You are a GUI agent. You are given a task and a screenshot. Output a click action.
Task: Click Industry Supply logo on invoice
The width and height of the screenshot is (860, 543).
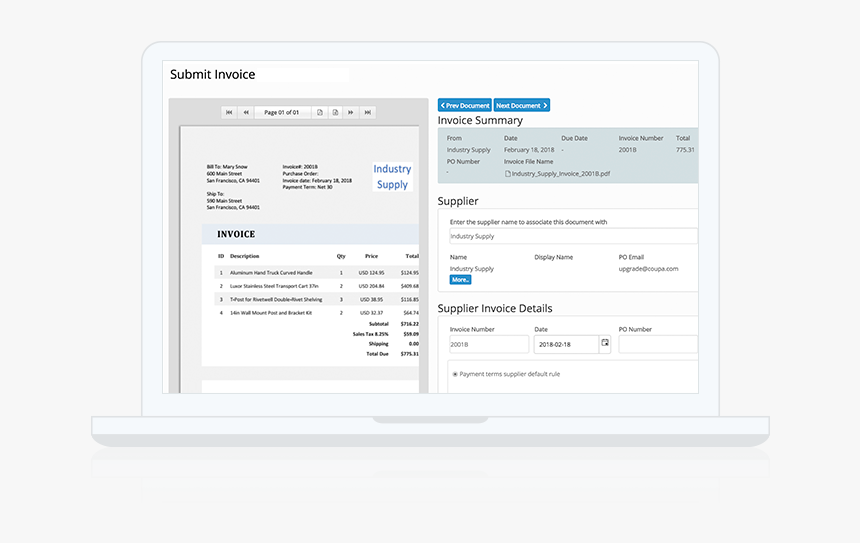point(392,177)
